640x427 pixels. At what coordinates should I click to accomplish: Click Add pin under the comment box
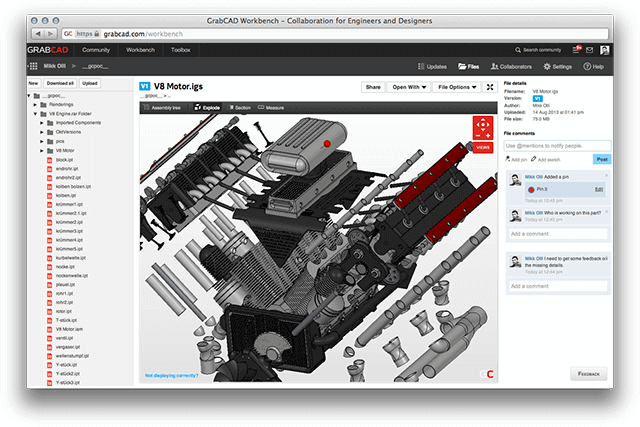516,159
